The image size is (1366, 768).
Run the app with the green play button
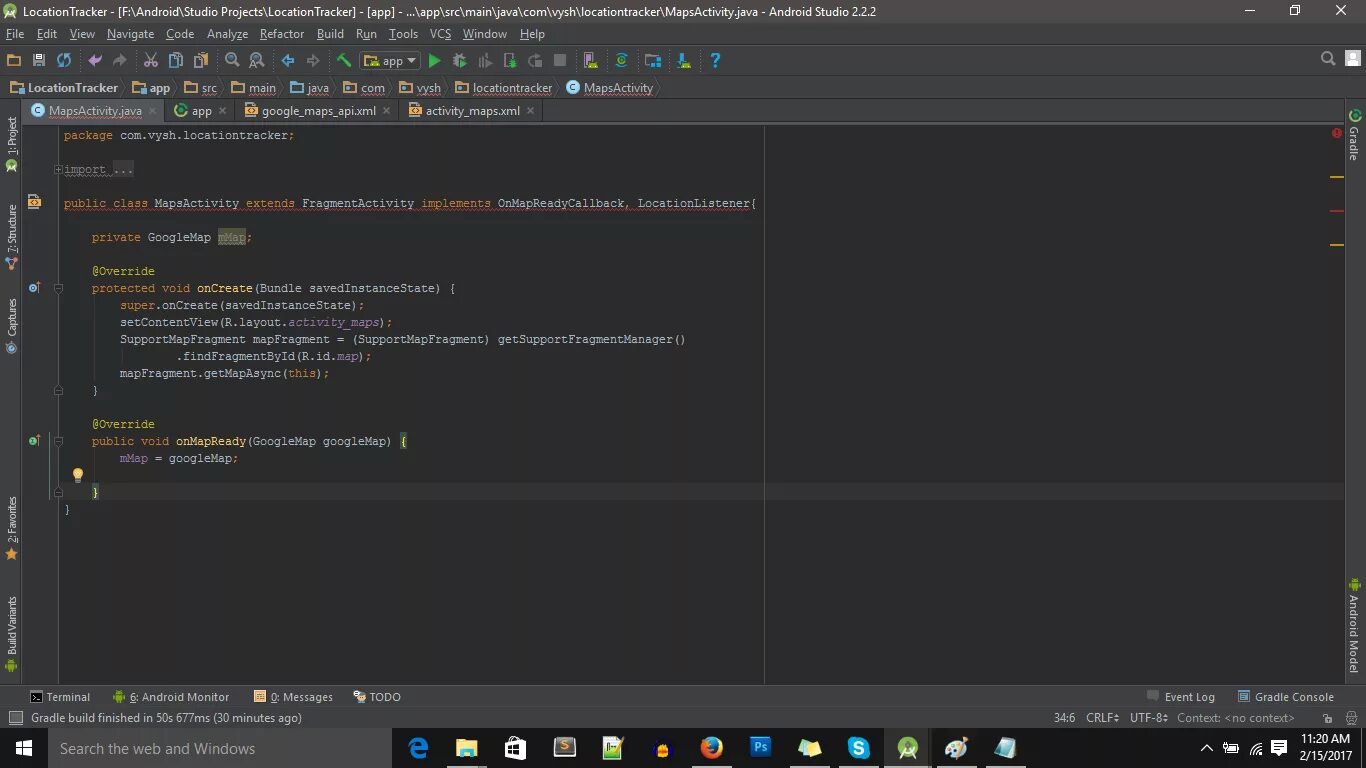click(x=435, y=60)
